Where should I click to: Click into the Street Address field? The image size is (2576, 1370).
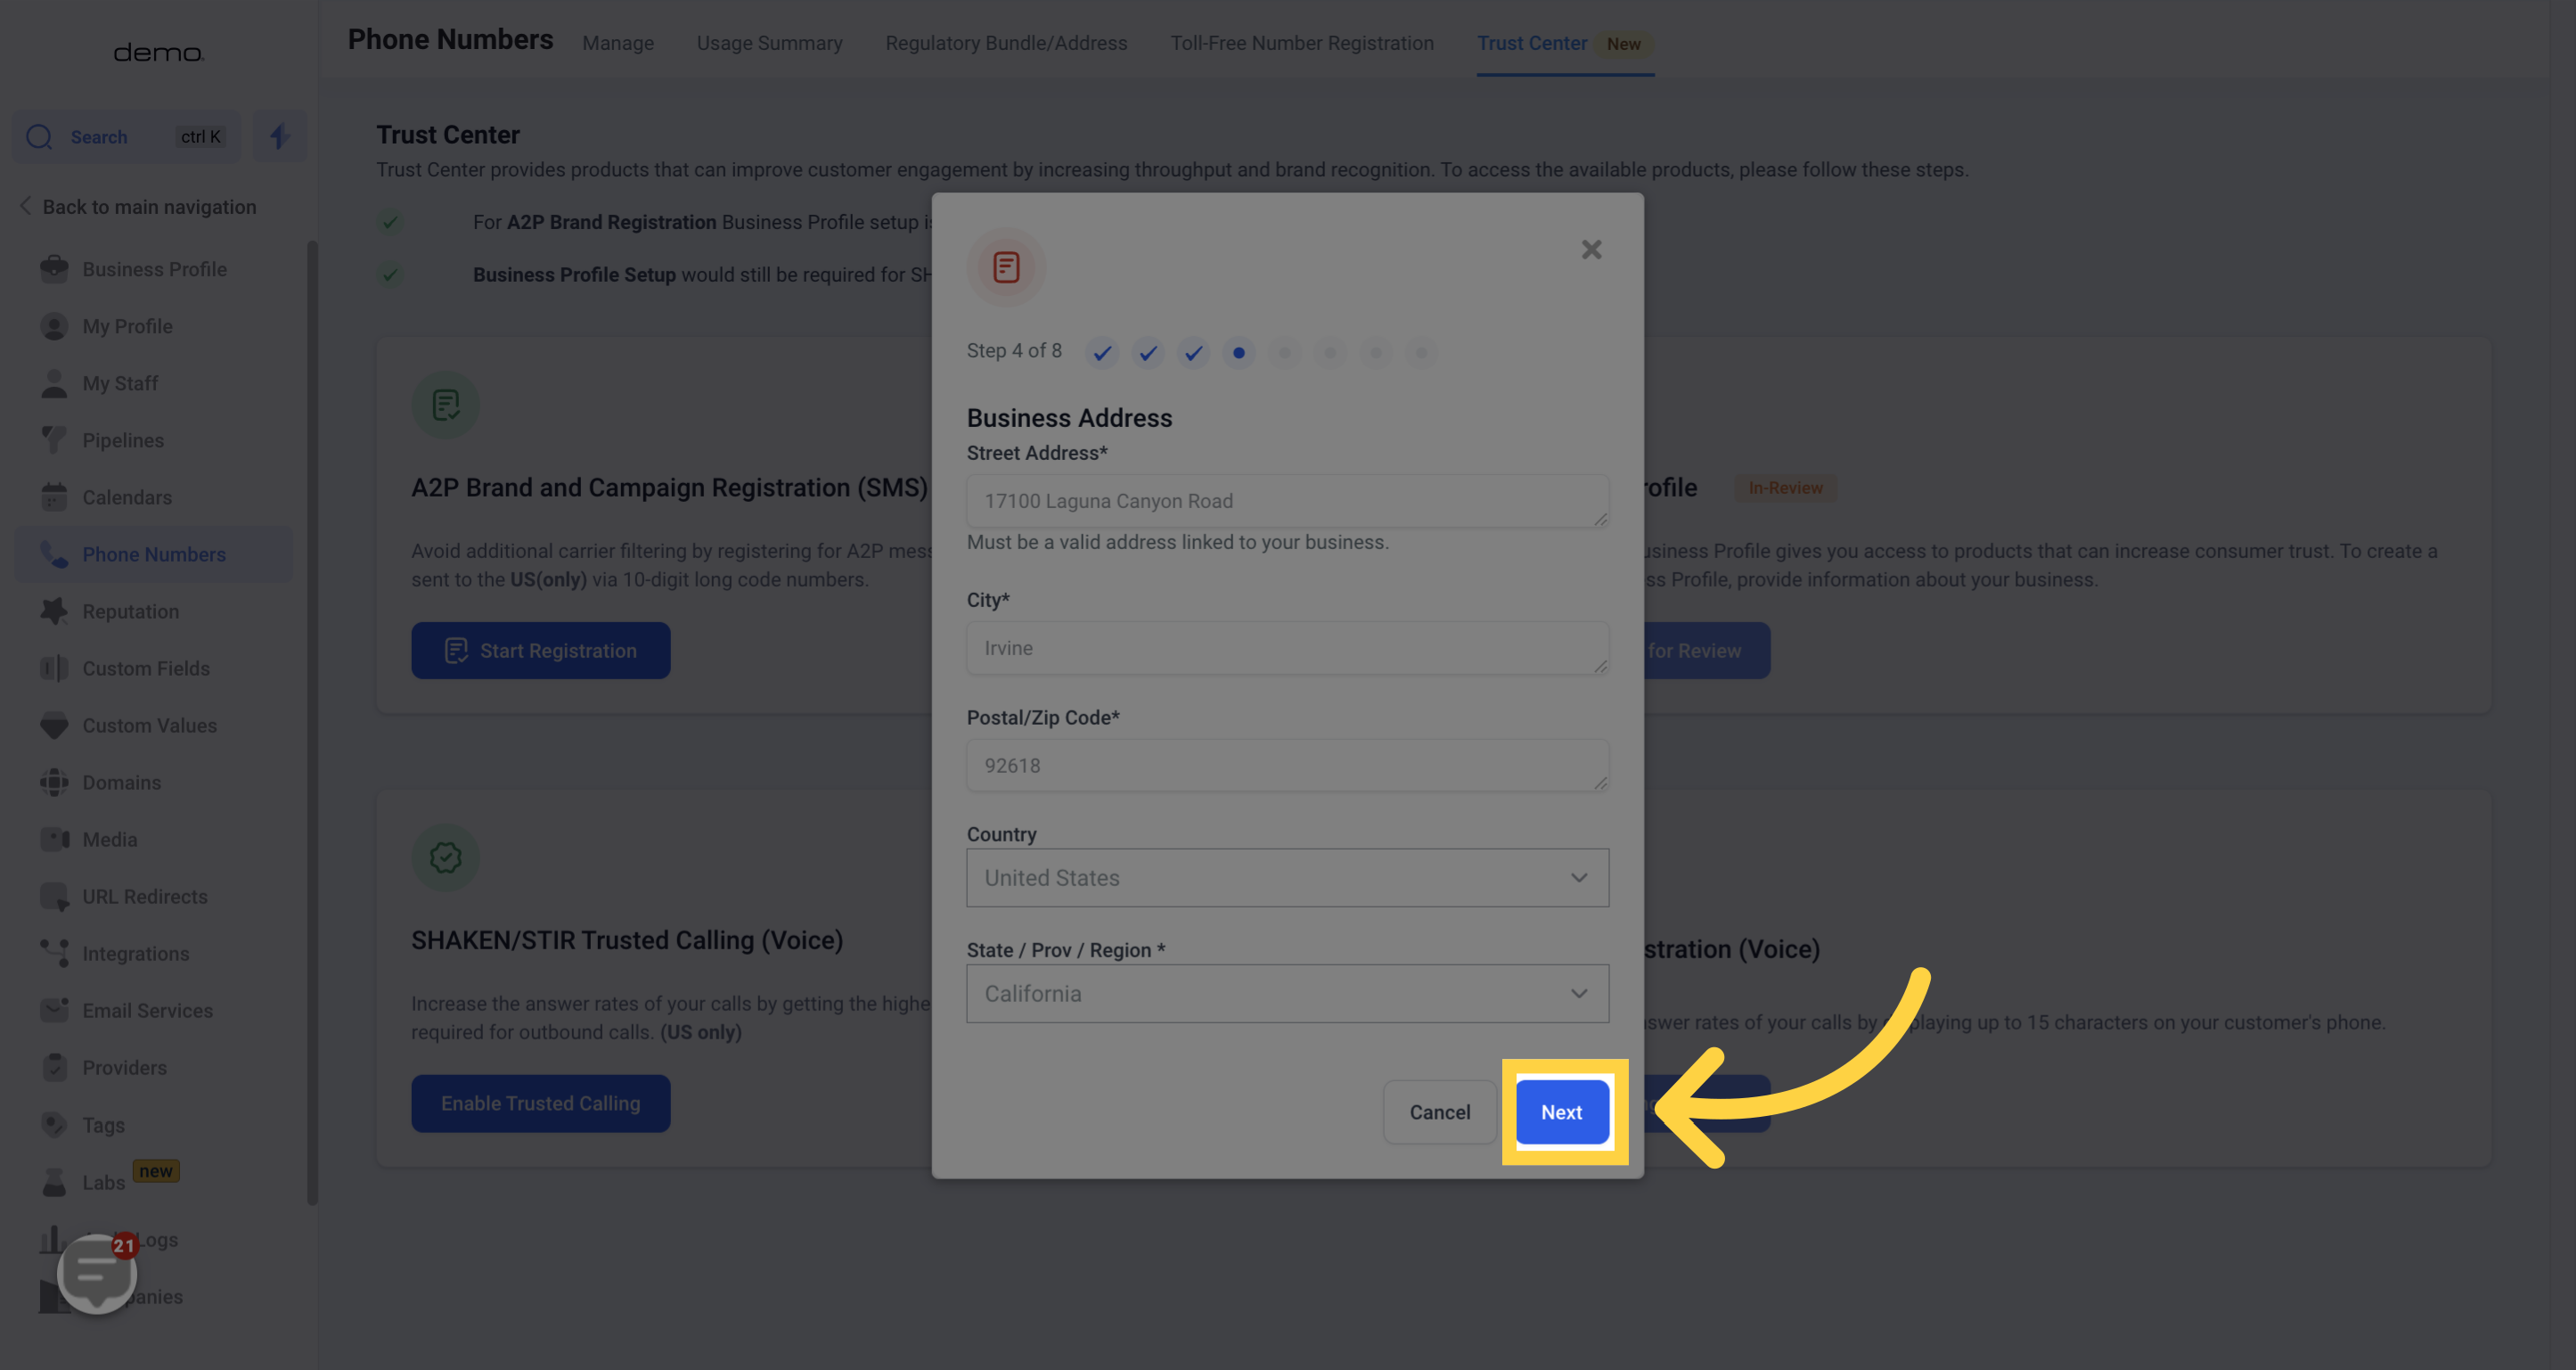(1287, 500)
